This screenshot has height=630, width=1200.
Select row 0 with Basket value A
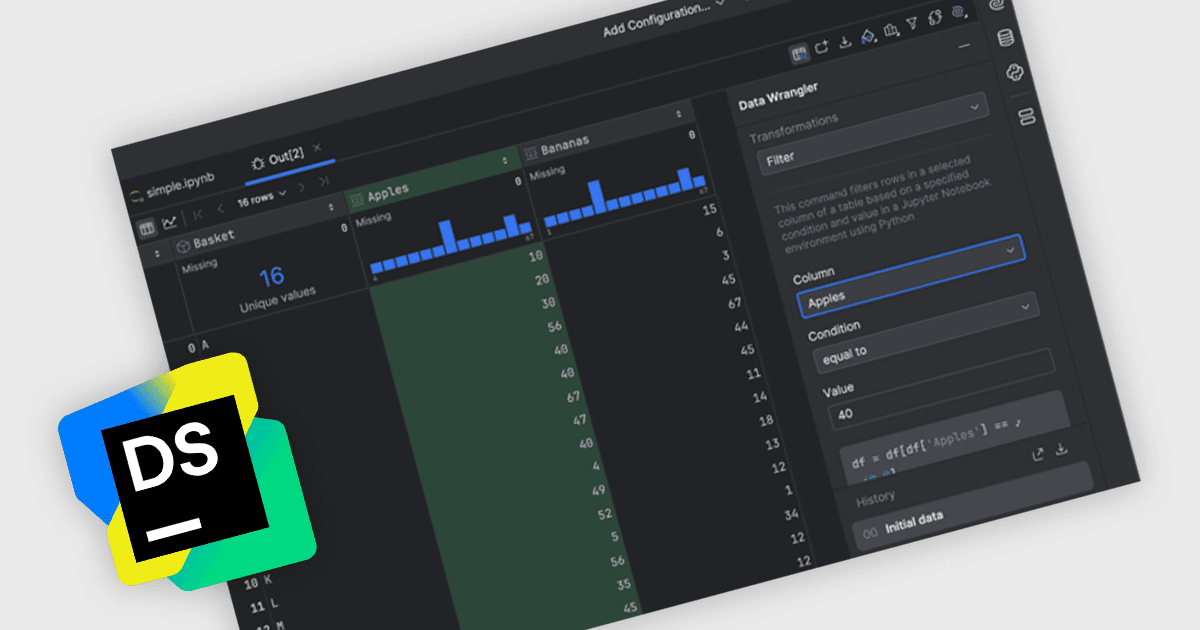[197, 346]
